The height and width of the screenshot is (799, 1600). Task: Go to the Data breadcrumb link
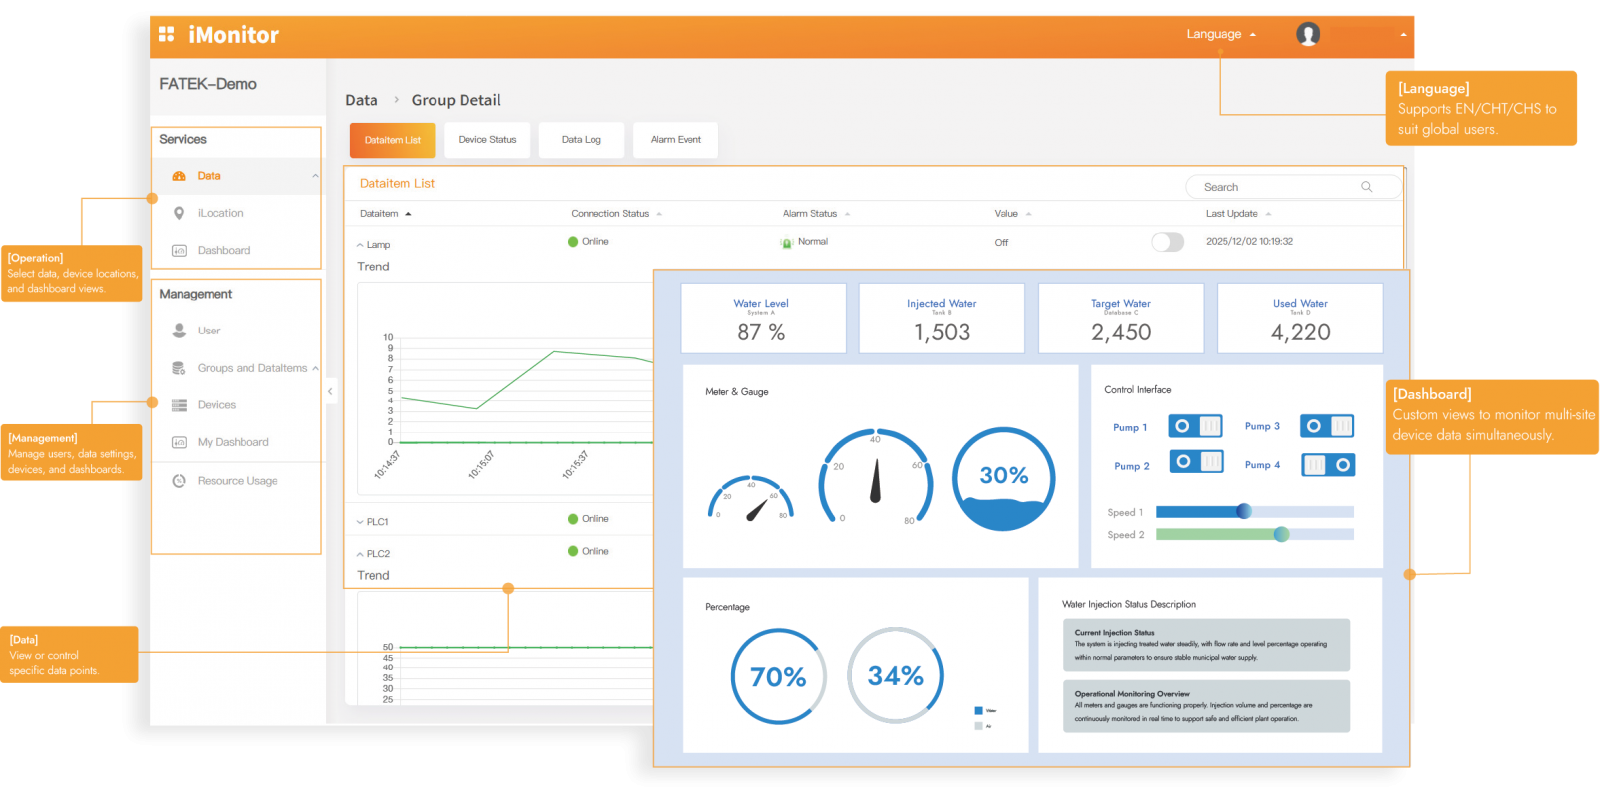tap(361, 100)
